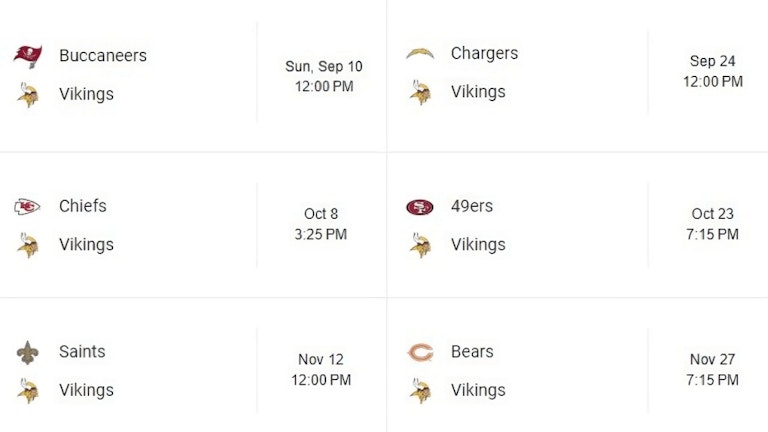This screenshot has width=768, height=432.
Task: Open the Chargers team name
Action: [484, 53]
